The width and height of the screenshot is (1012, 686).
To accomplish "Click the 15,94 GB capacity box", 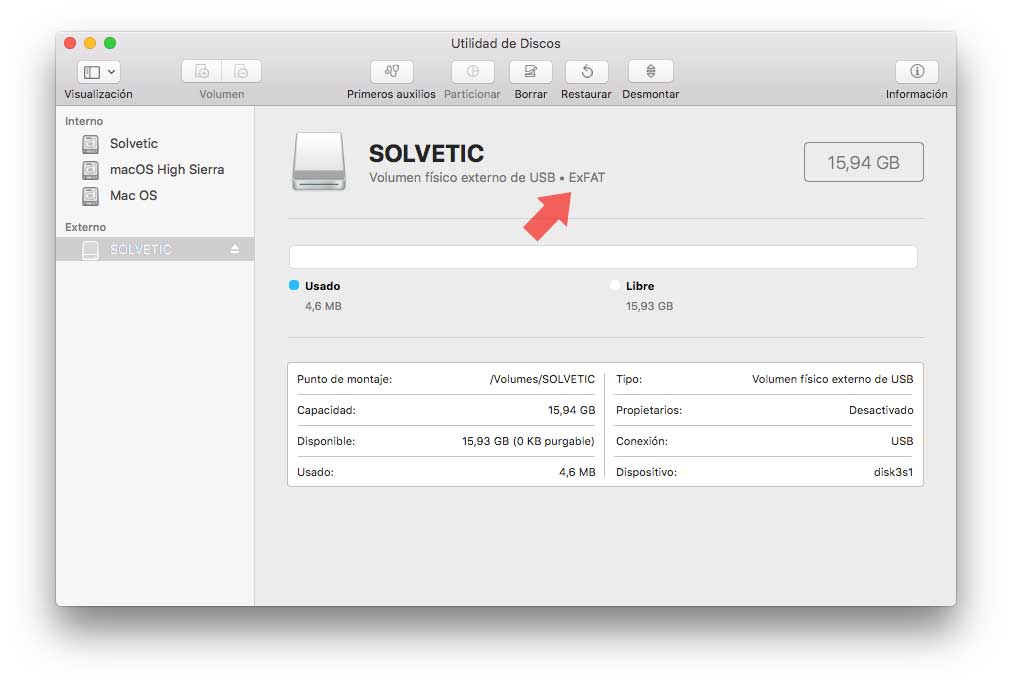I will click(864, 162).
